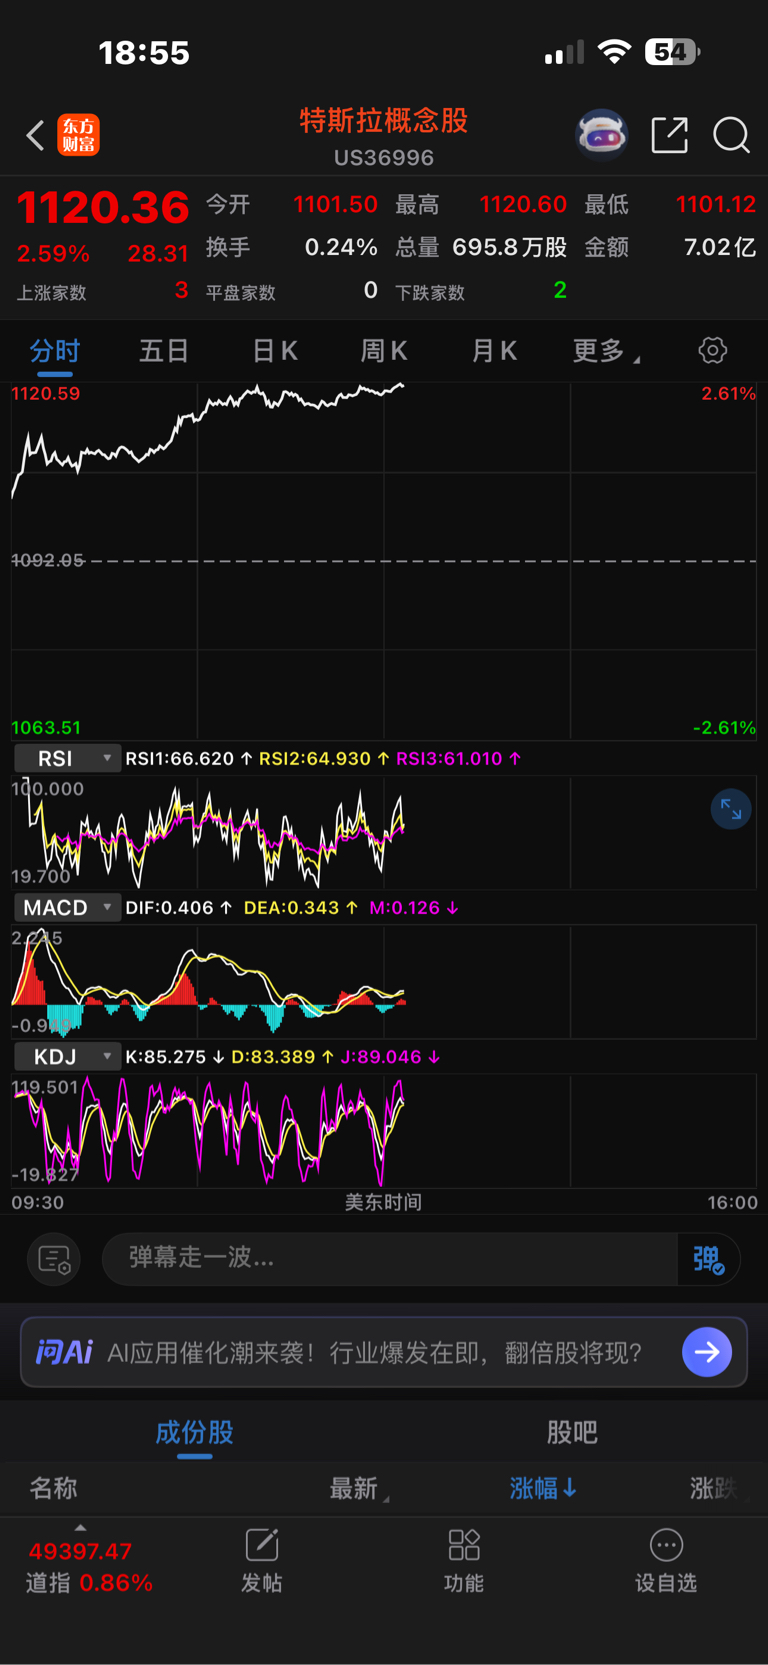
Task: Tap the share export icon
Action: click(669, 134)
